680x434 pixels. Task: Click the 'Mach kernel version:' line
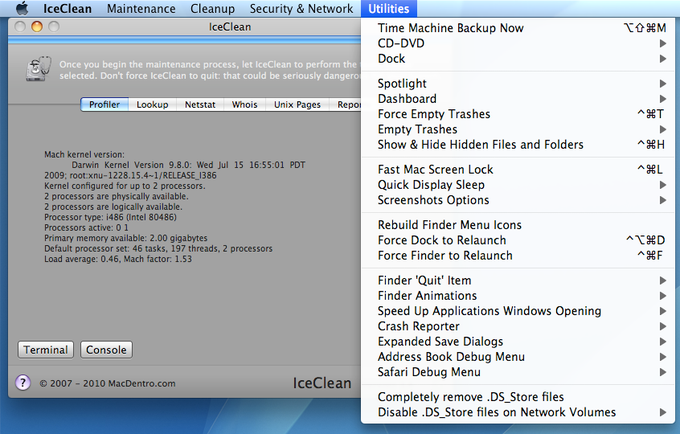(84, 154)
